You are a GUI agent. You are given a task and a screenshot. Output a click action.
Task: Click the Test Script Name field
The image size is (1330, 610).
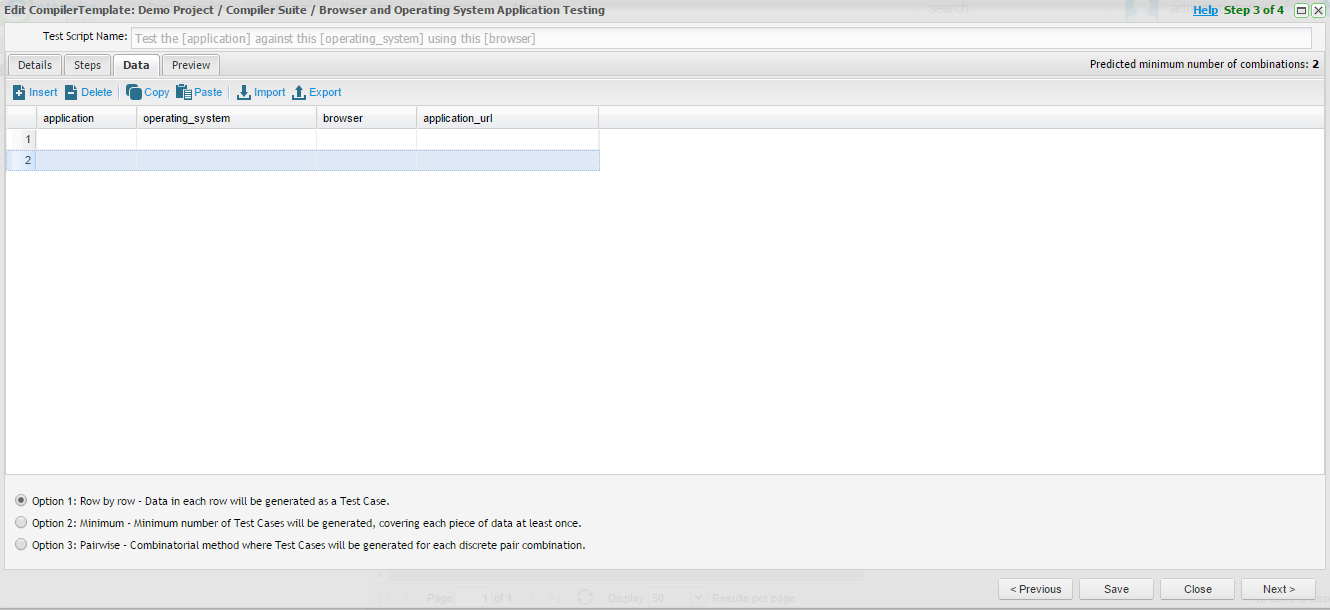tap(720, 38)
